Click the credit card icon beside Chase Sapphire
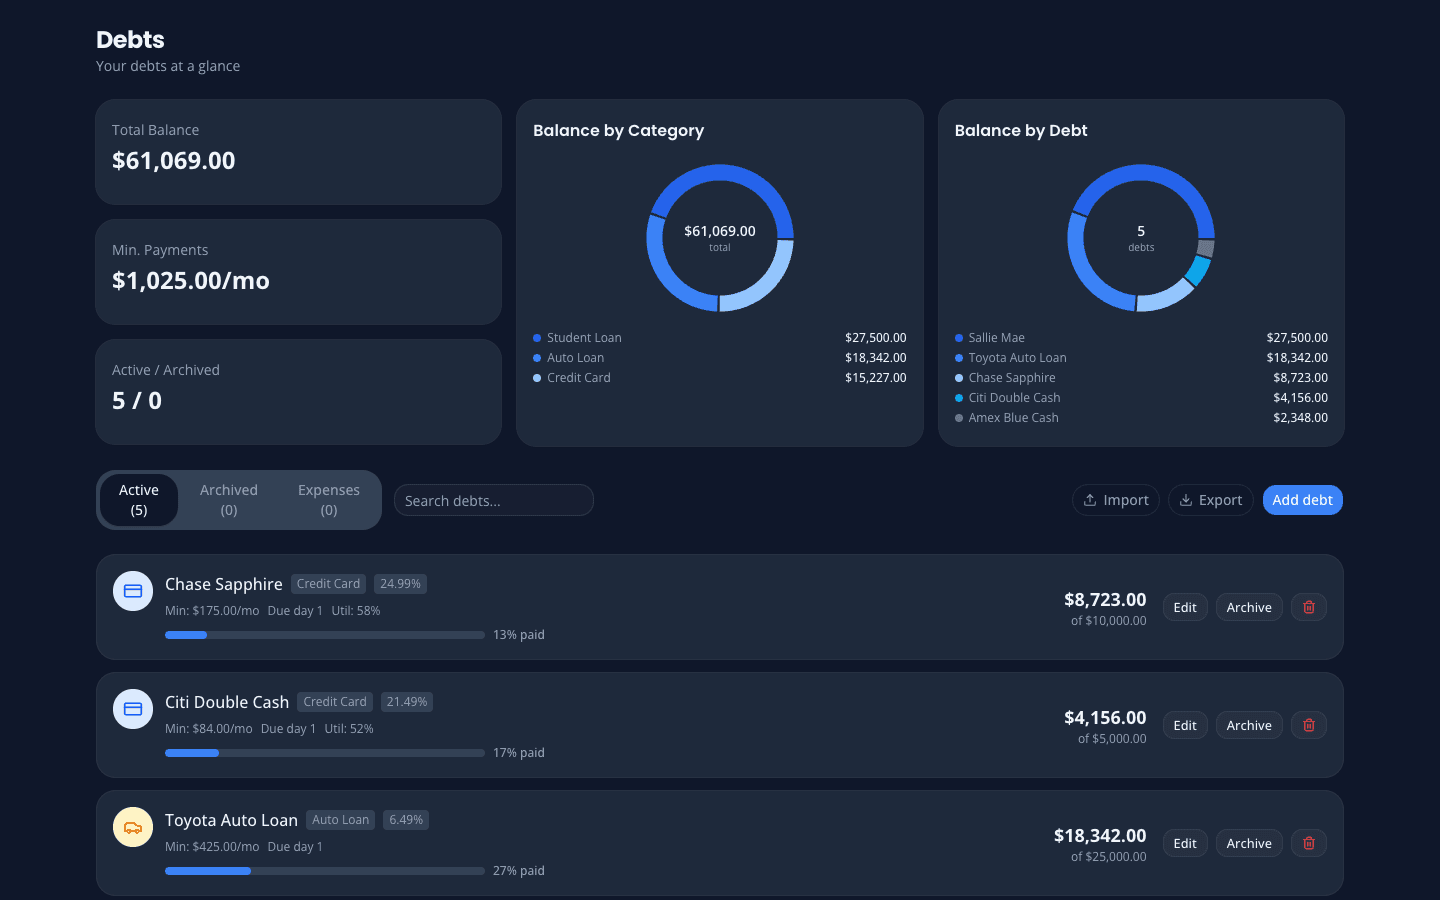Viewport: 1440px width, 900px height. coord(133,591)
